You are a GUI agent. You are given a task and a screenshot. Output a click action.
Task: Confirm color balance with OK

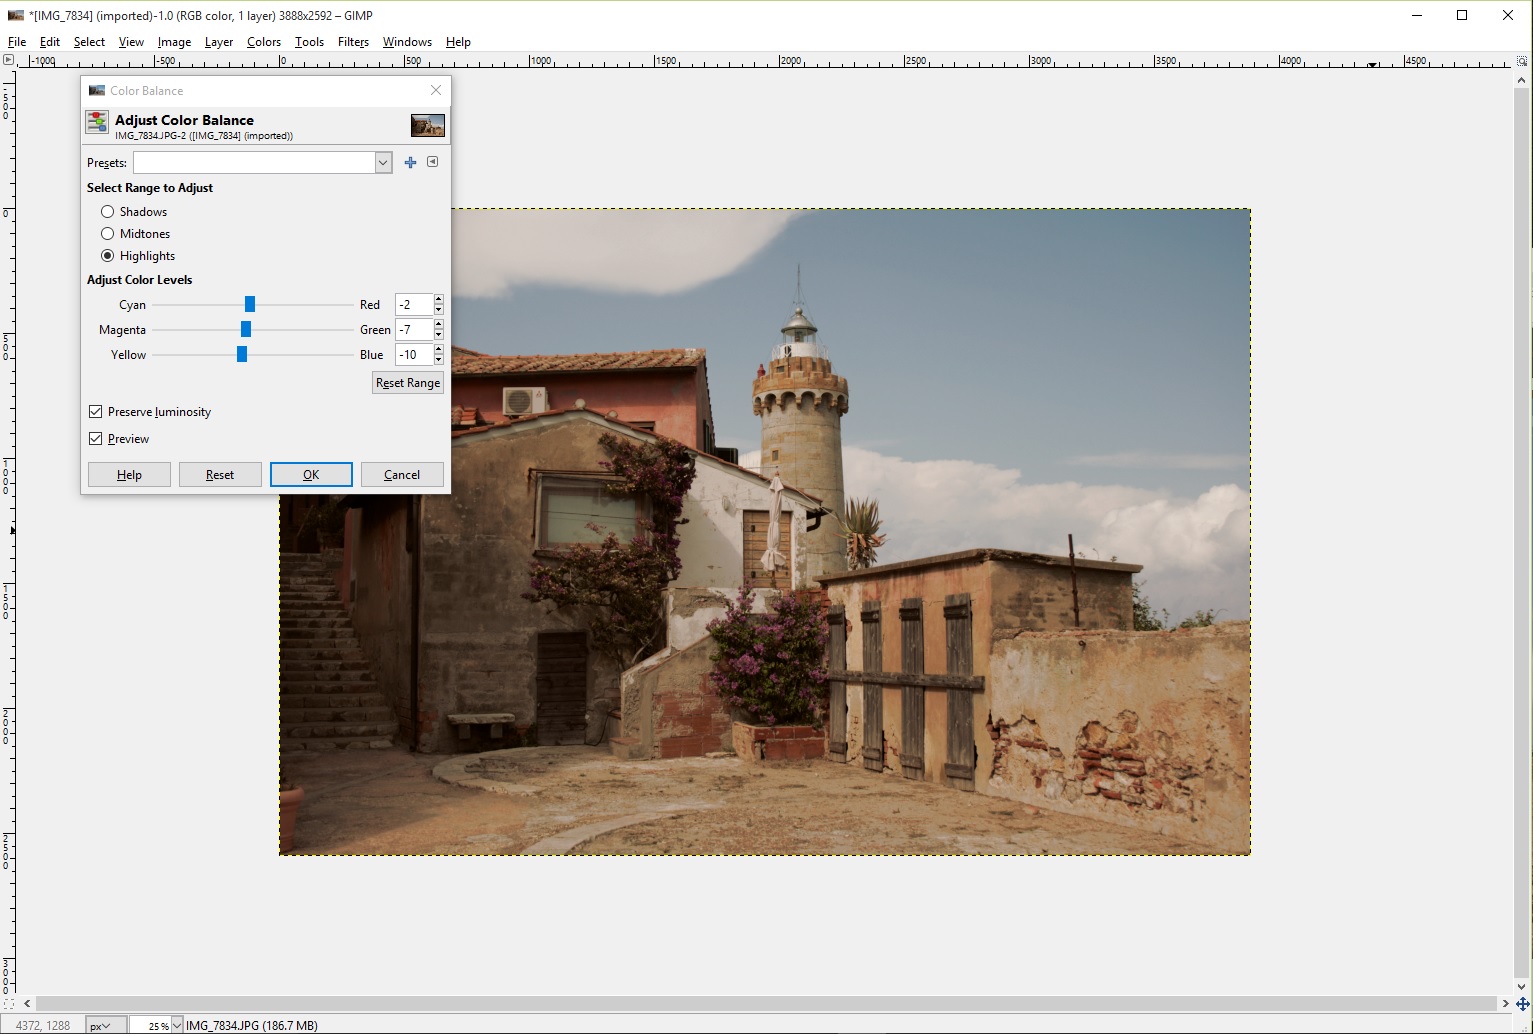coord(311,475)
